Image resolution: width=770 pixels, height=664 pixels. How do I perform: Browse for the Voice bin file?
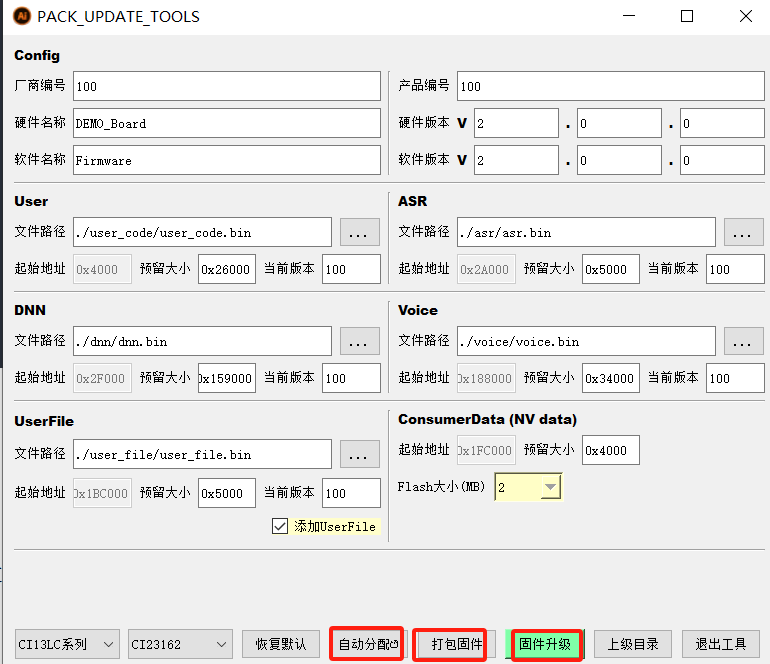pyautogui.click(x=744, y=341)
